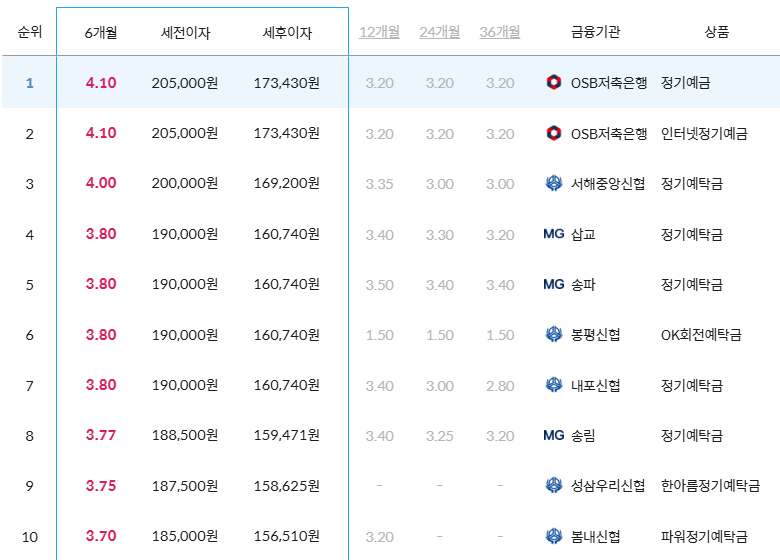The height and width of the screenshot is (560, 780).
Task: Select the 송파 institution name
Action: pos(583,284)
